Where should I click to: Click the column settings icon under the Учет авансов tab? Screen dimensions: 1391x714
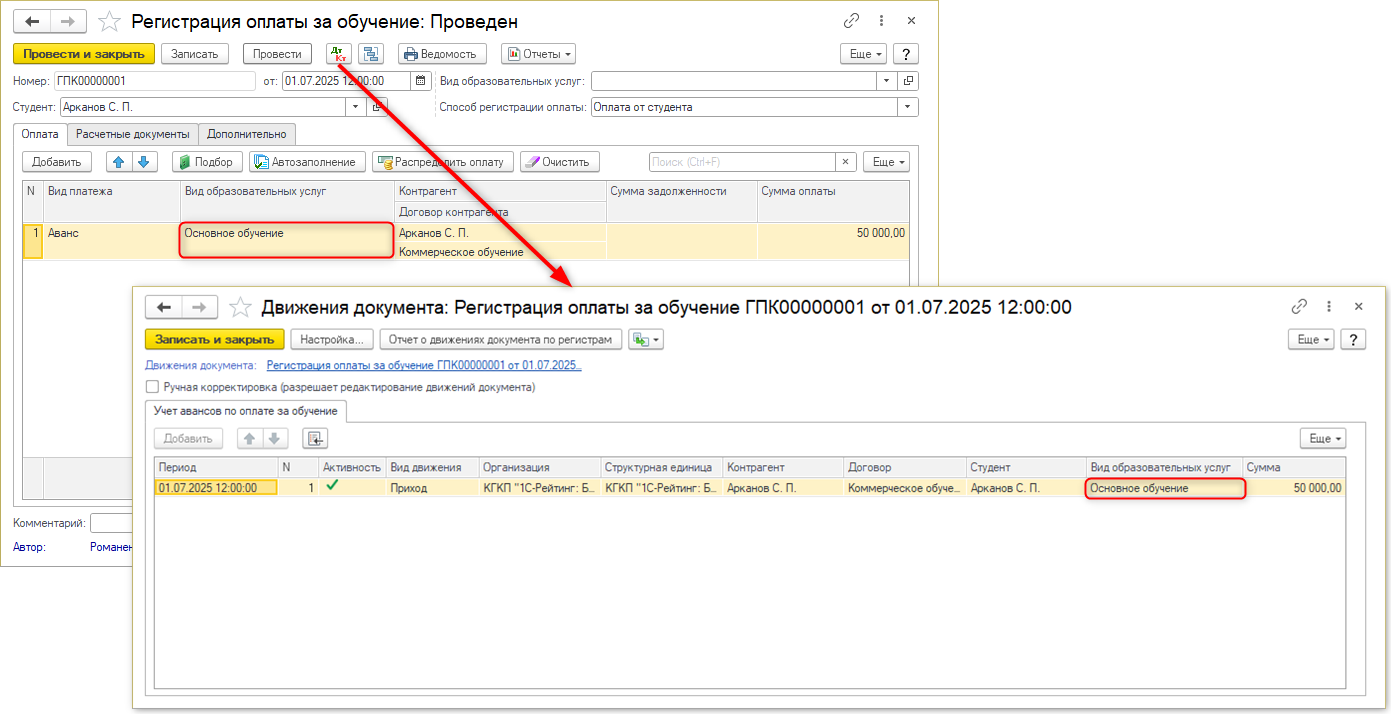coord(315,438)
